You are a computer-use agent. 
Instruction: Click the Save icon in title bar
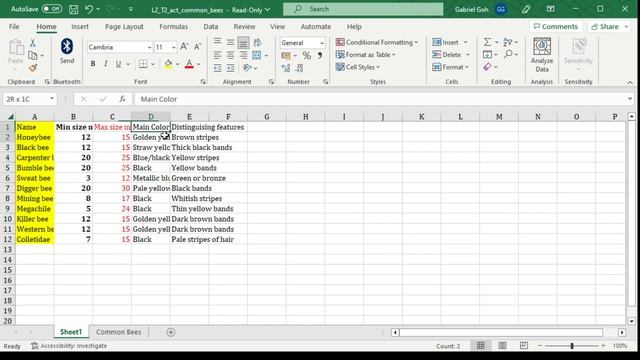coord(73,9)
